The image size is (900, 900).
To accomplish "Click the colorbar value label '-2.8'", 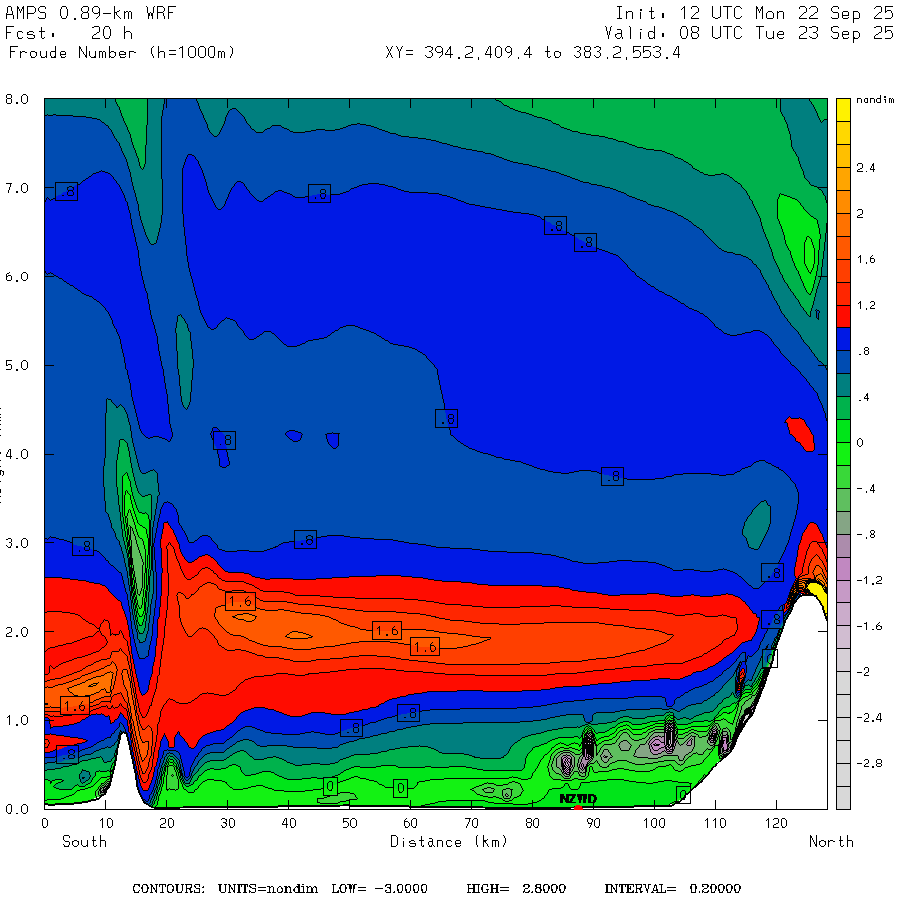I will coord(869,763).
